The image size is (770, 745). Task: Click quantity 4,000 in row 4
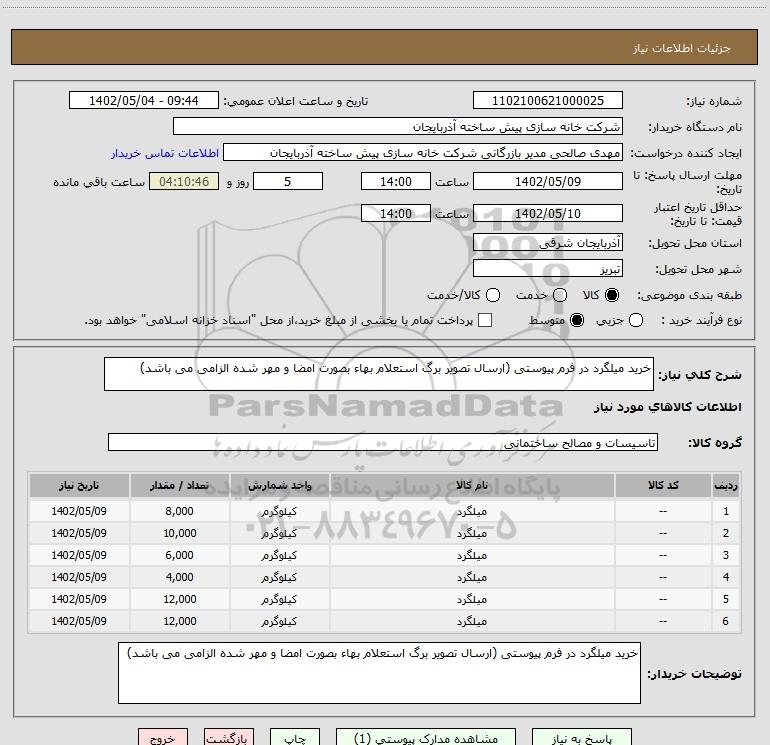tap(179, 577)
